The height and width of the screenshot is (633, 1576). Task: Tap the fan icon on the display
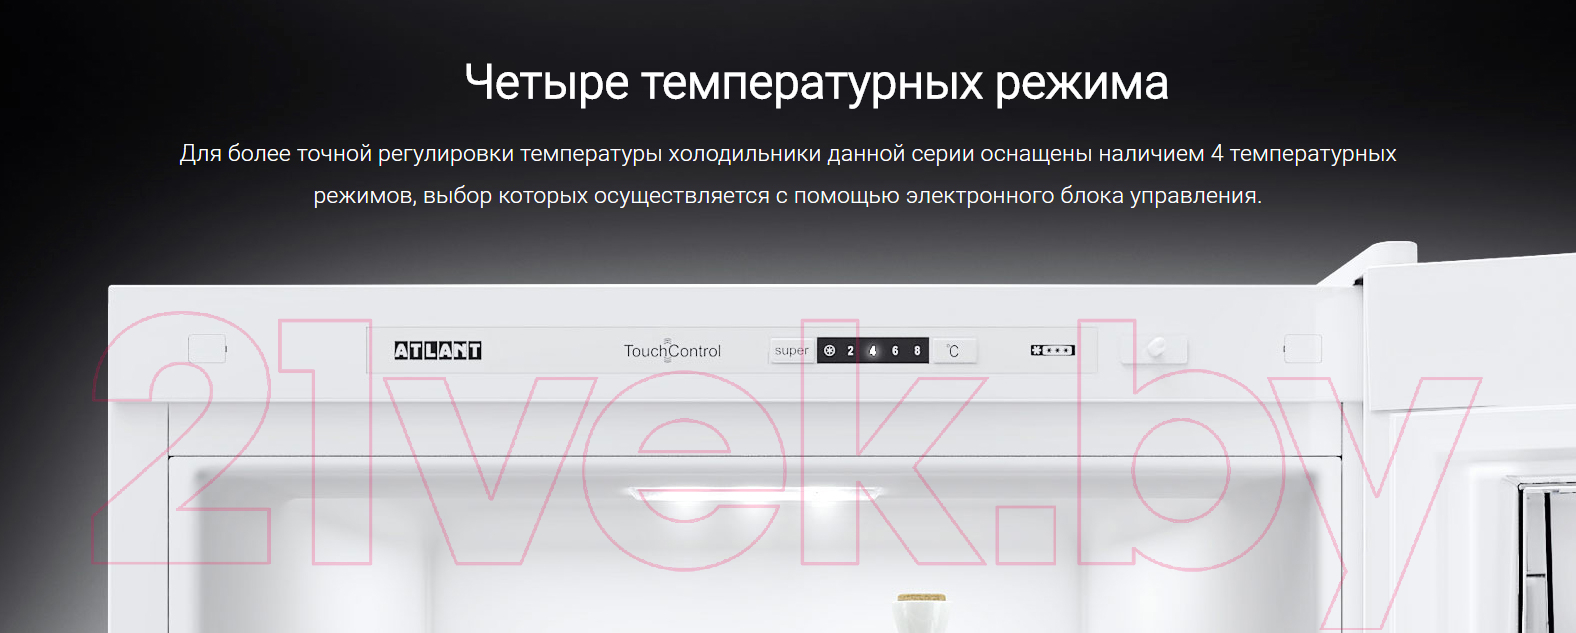pos(829,351)
